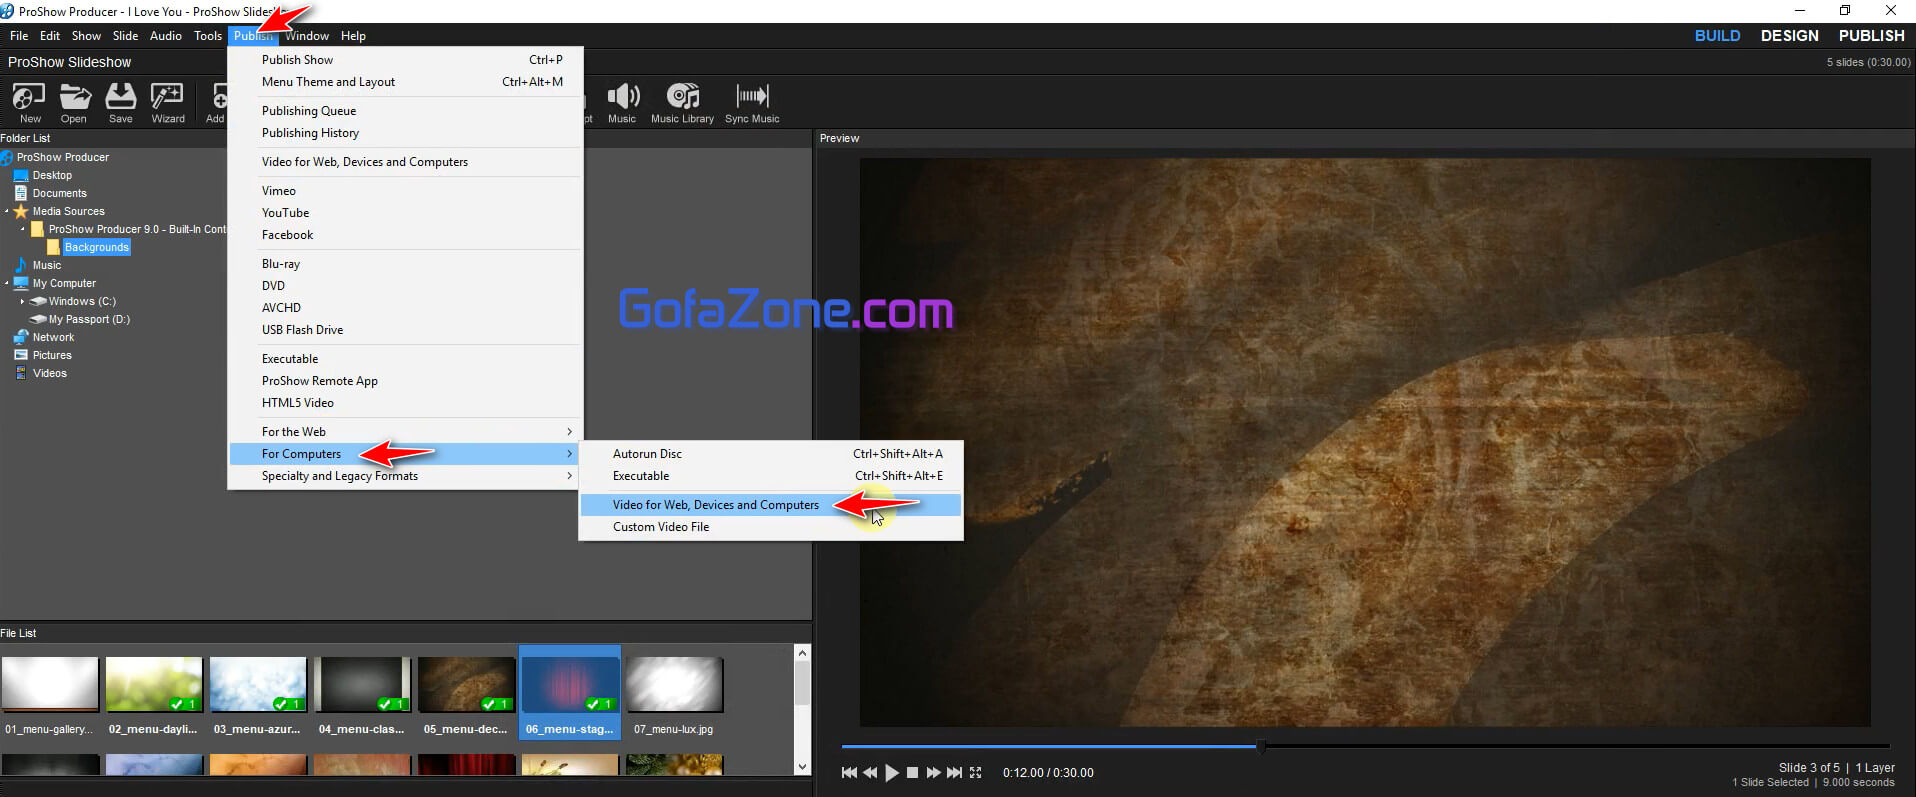Select the 05_menu-dec thumbnail
This screenshot has height=797, width=1916.
tap(466, 685)
